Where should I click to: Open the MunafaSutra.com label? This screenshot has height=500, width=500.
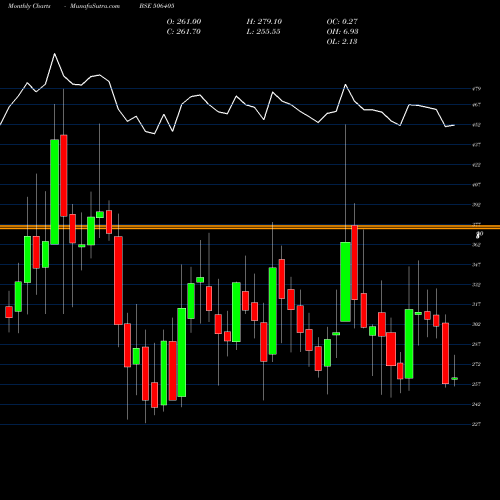[x=95, y=6]
